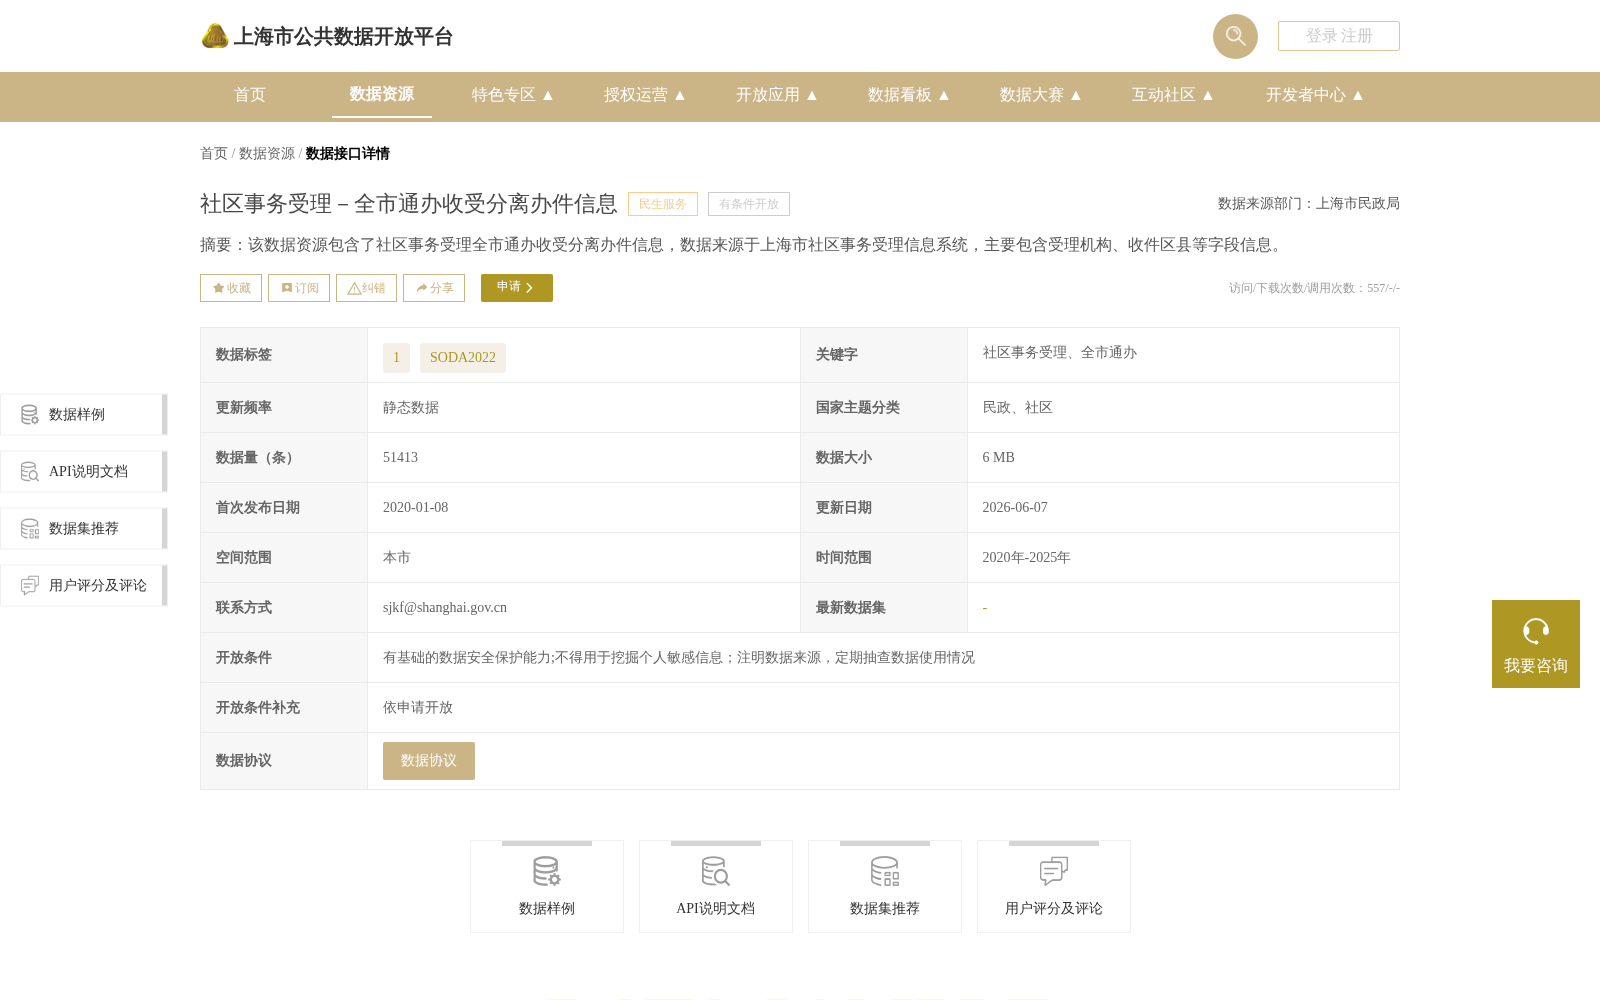Open sidebar API说明文档 item
The width and height of the screenshot is (1600, 1000).
tap(84, 472)
